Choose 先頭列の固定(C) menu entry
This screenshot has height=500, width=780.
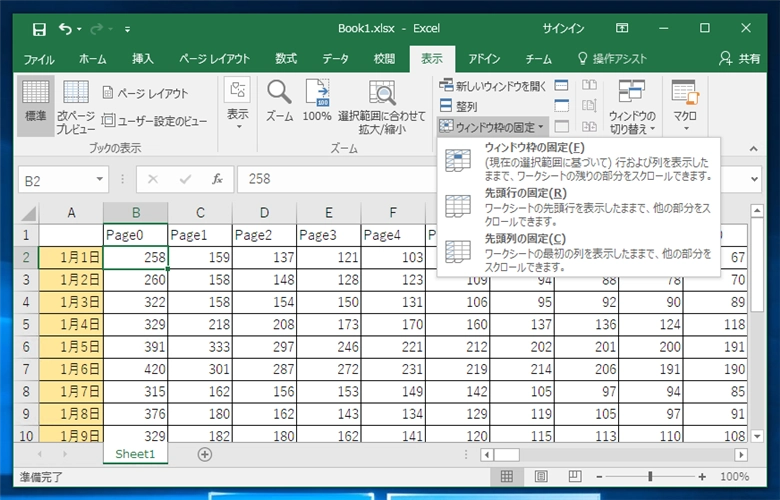pos(578,252)
